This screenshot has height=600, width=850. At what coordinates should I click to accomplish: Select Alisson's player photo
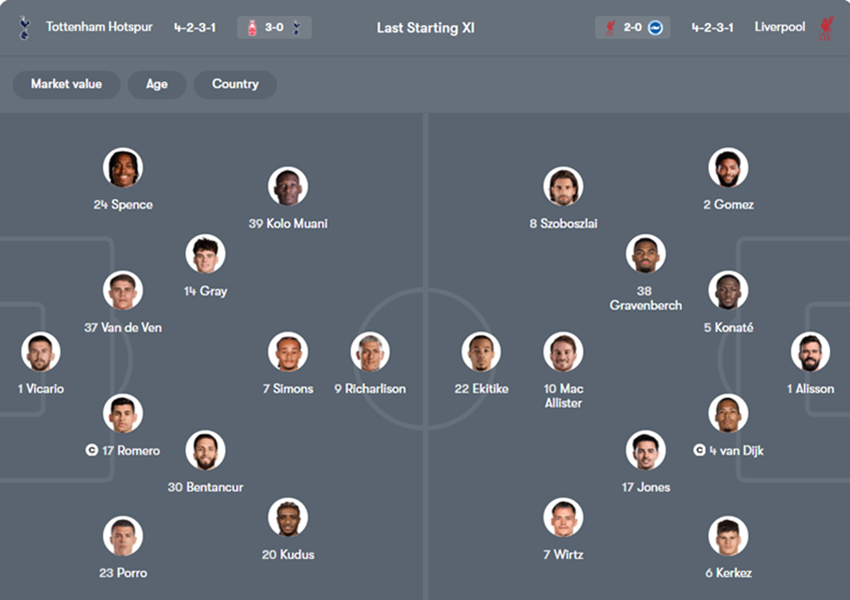point(810,352)
